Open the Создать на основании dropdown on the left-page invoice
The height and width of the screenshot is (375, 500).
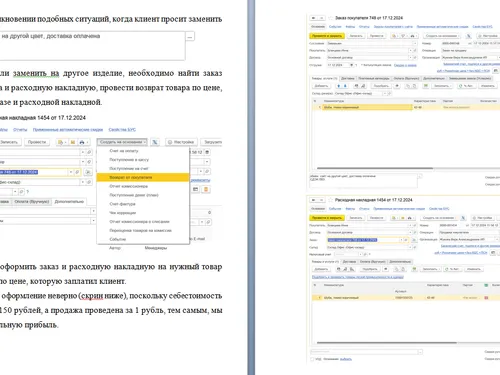[122, 142]
